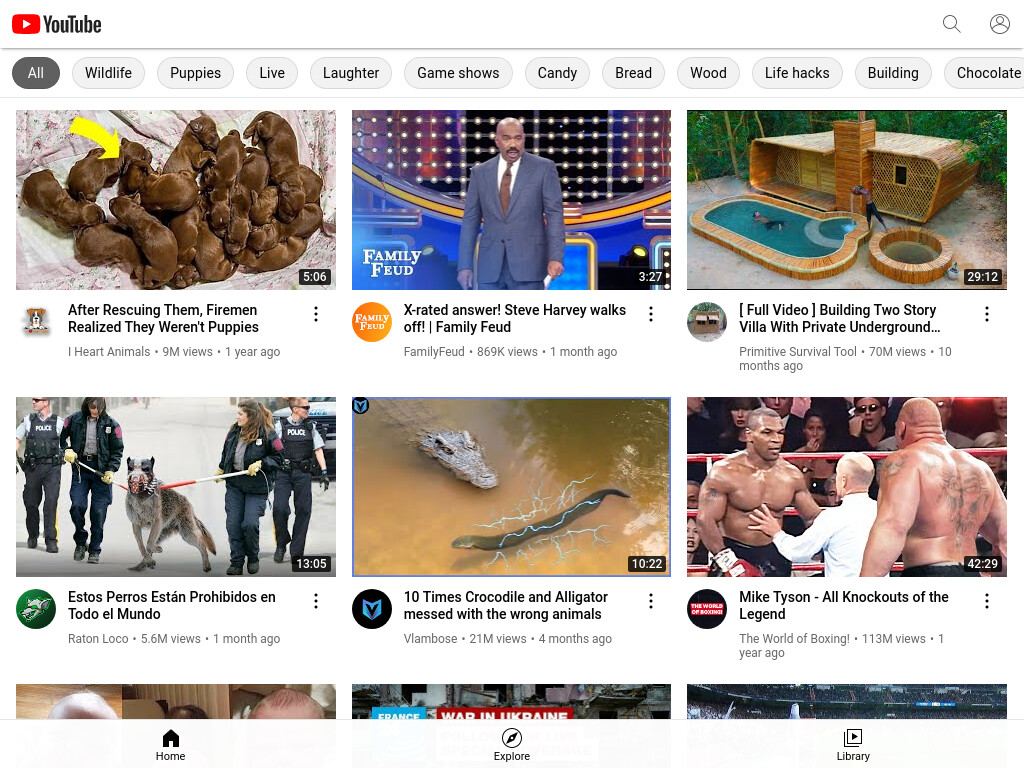Image resolution: width=1024 pixels, height=768 pixels.
Task: Click the YouTube logo
Action: [57, 24]
